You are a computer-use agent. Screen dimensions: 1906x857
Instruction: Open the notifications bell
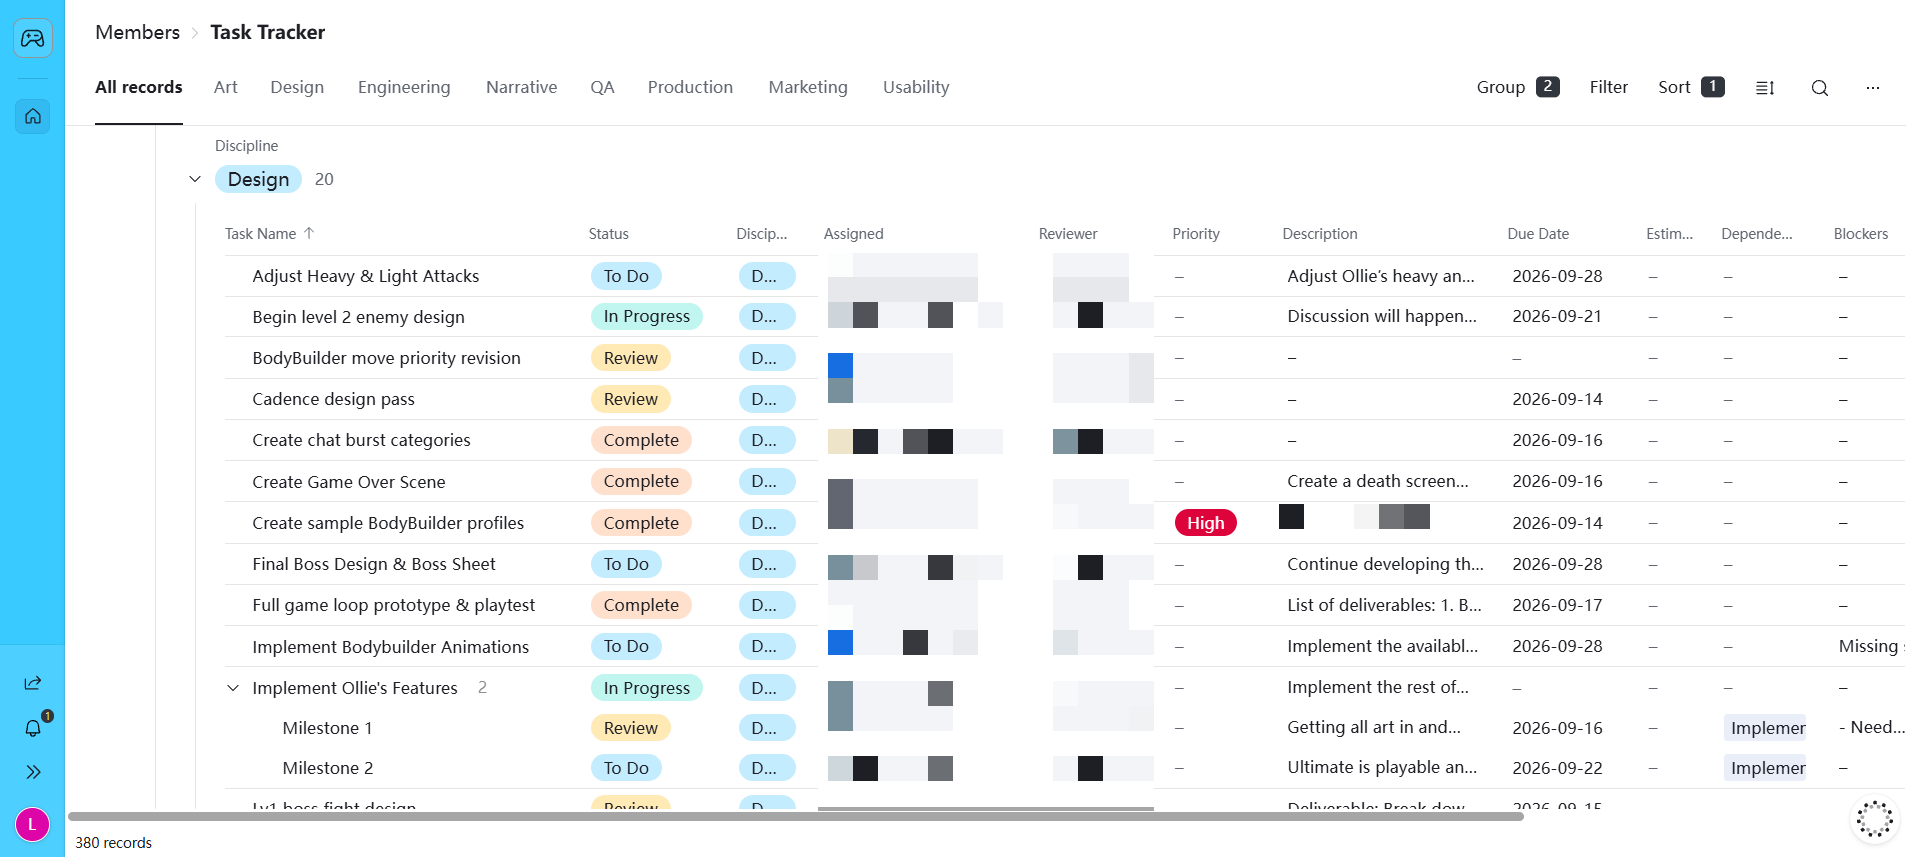point(33,728)
